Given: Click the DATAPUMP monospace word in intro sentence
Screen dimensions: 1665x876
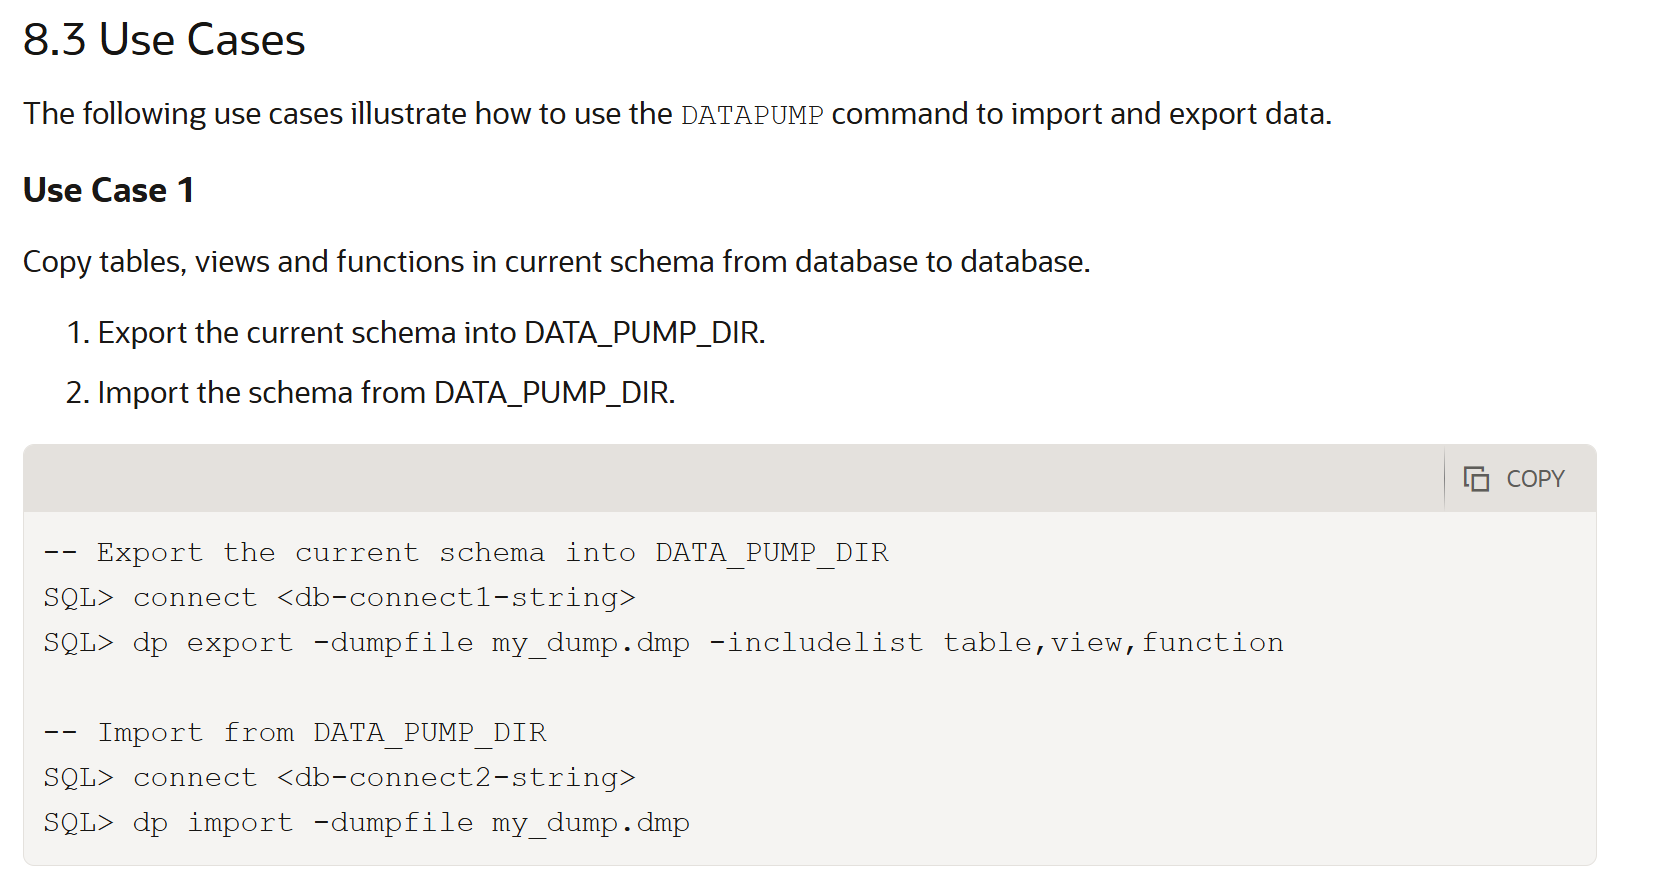Looking at the screenshot, I should coord(752,115).
